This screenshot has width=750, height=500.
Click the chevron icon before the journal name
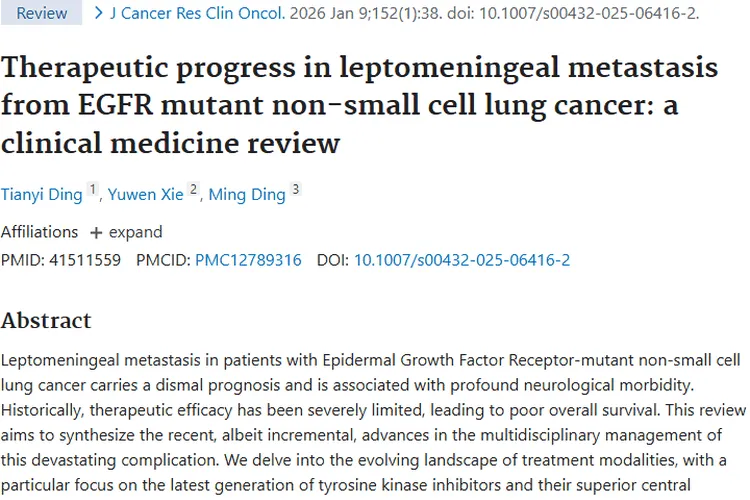98,13
